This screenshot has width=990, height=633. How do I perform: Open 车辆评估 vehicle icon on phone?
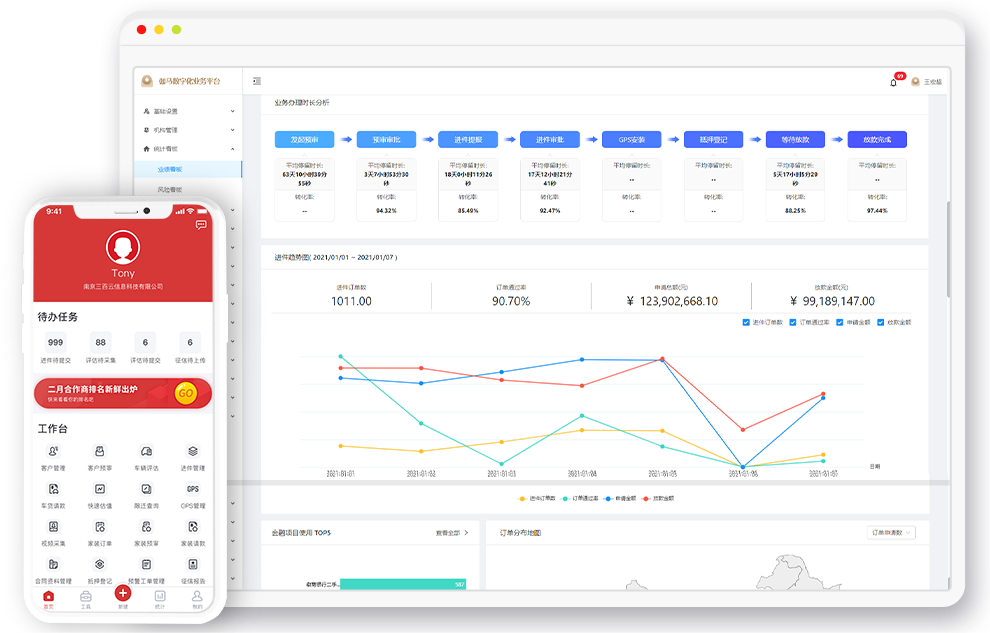coord(146,452)
